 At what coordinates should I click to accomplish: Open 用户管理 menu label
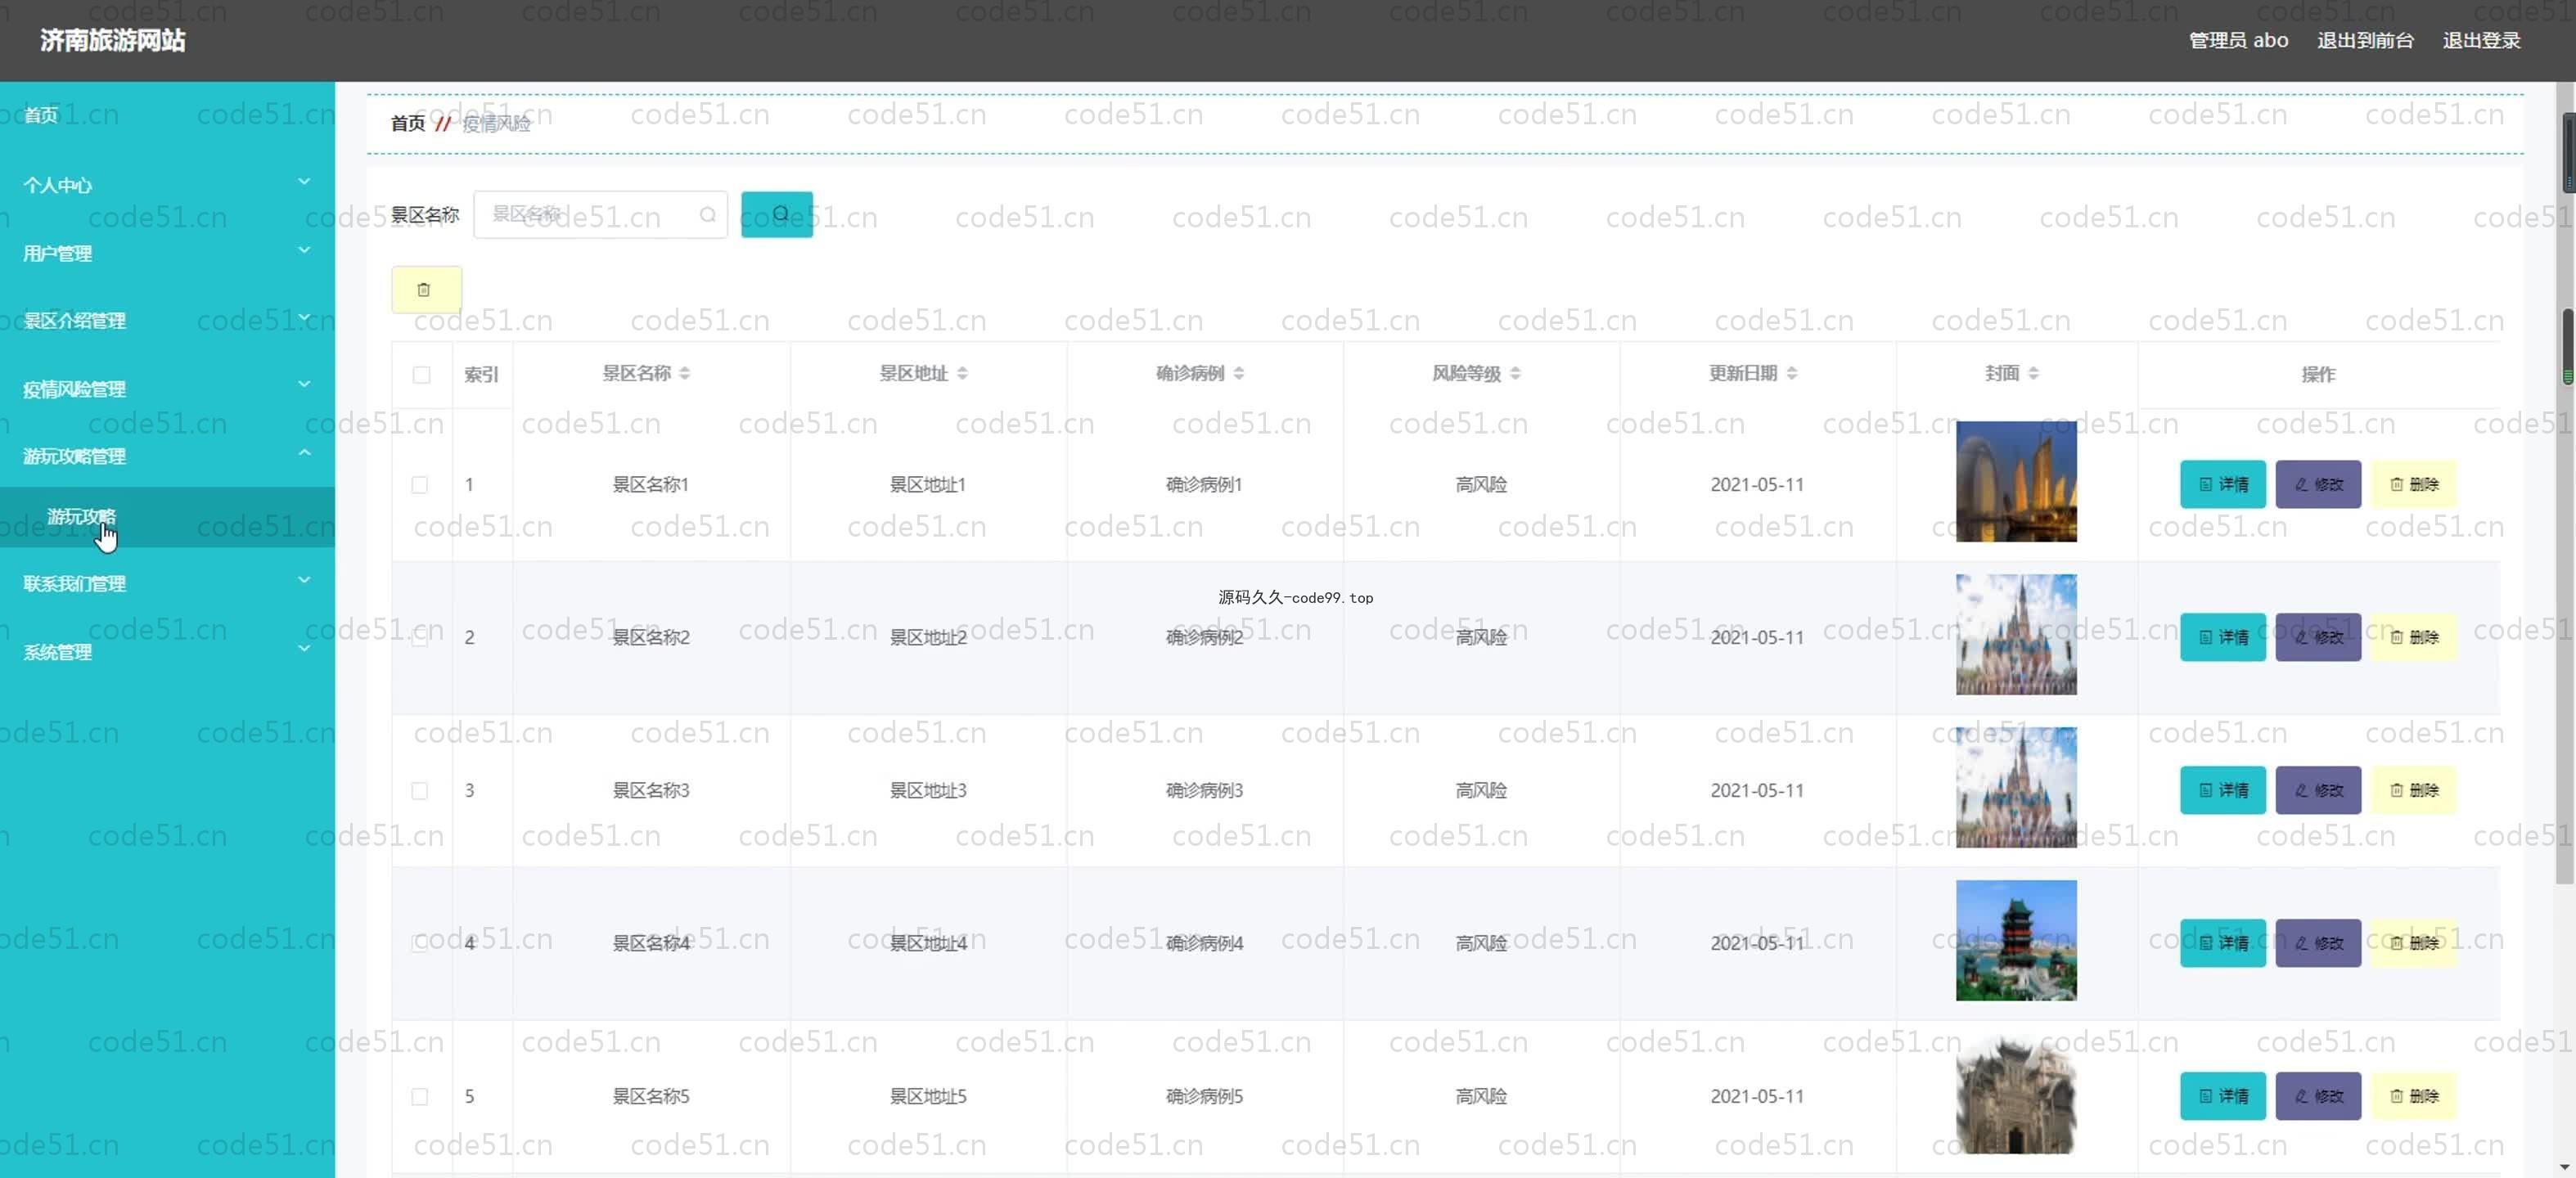[x=57, y=253]
